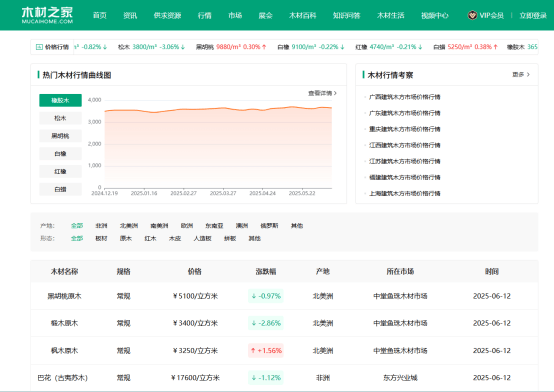Filter 产地 by 其他

click(297, 226)
